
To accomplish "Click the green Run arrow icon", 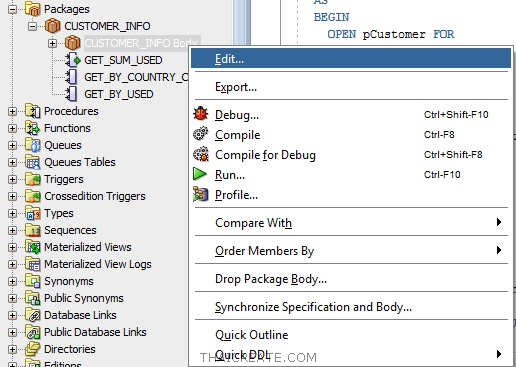I will (200, 174).
